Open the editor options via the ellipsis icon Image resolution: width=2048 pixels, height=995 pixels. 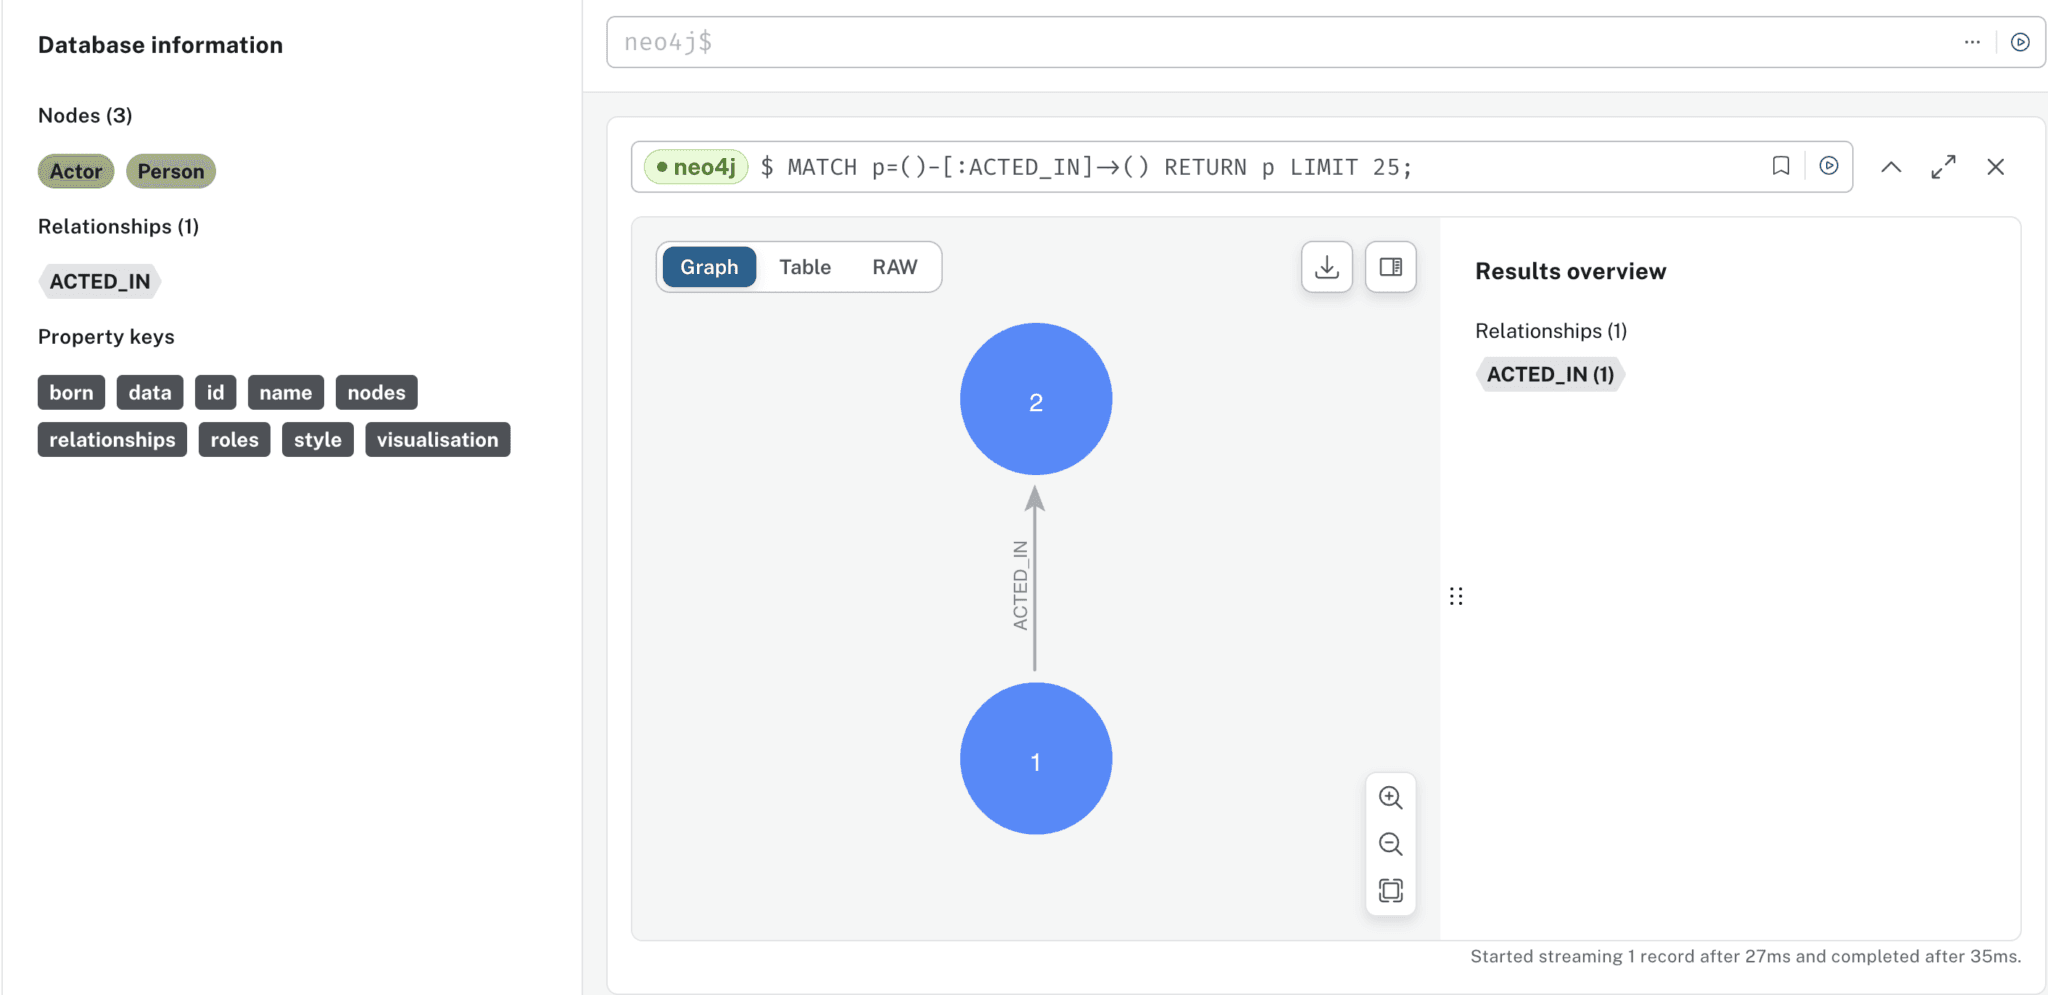point(1971,42)
